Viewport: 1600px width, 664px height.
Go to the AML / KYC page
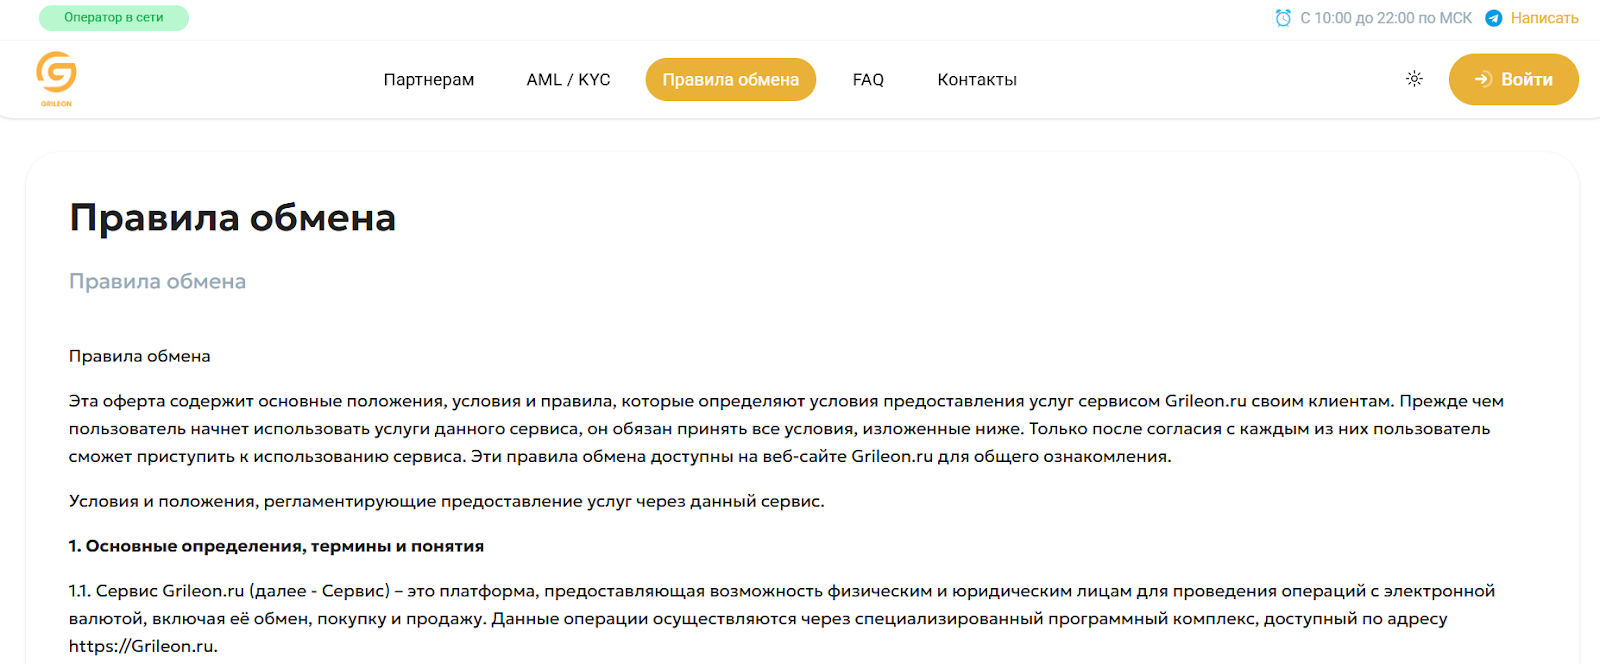pyautogui.click(x=568, y=80)
